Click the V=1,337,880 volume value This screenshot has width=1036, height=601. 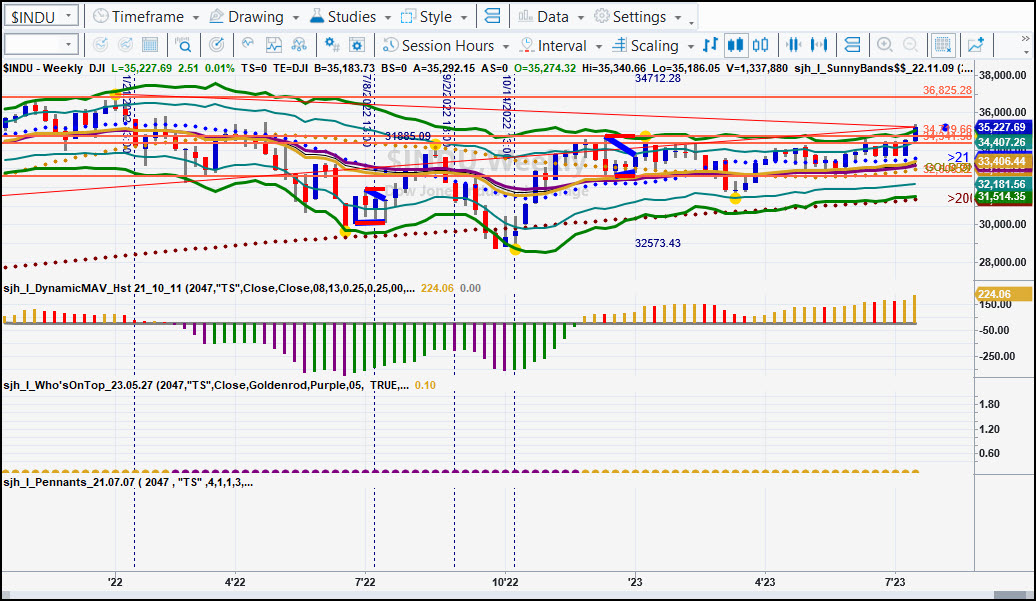[757, 68]
